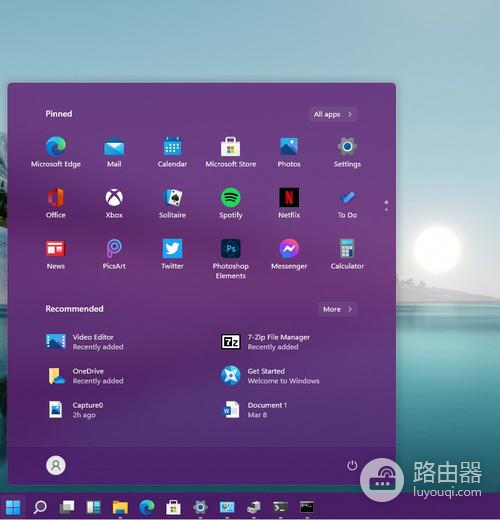Open the pinned Calendar app
This screenshot has width=500, height=520.
pos(172,152)
